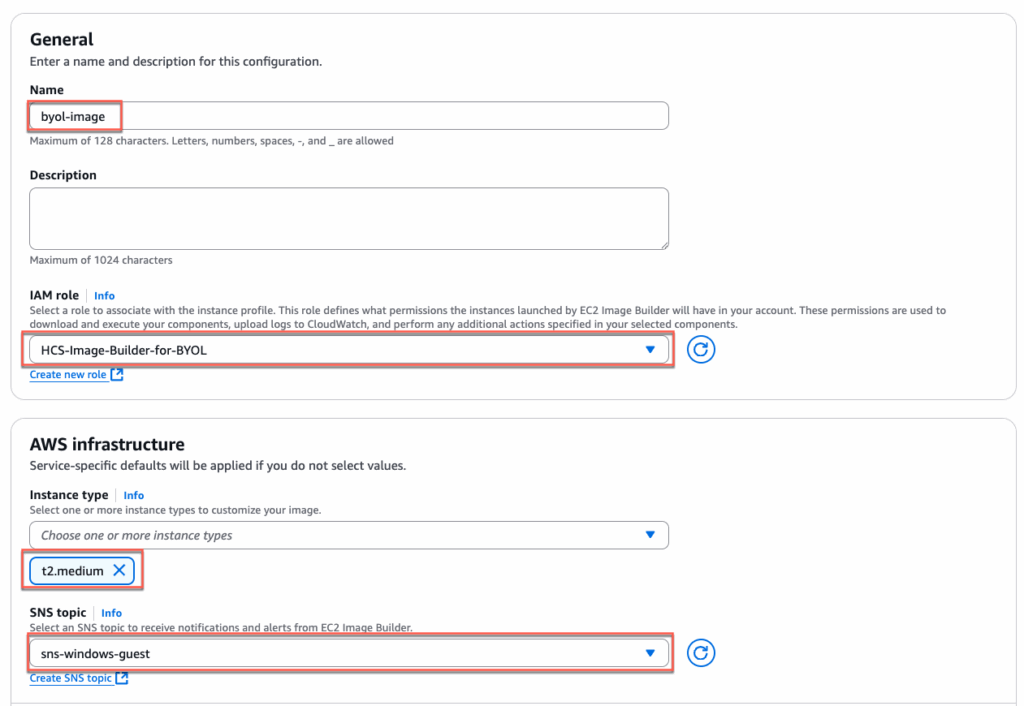This screenshot has width=1024, height=706.
Task: Focus the Name field containing byol-image
Action: tap(348, 116)
